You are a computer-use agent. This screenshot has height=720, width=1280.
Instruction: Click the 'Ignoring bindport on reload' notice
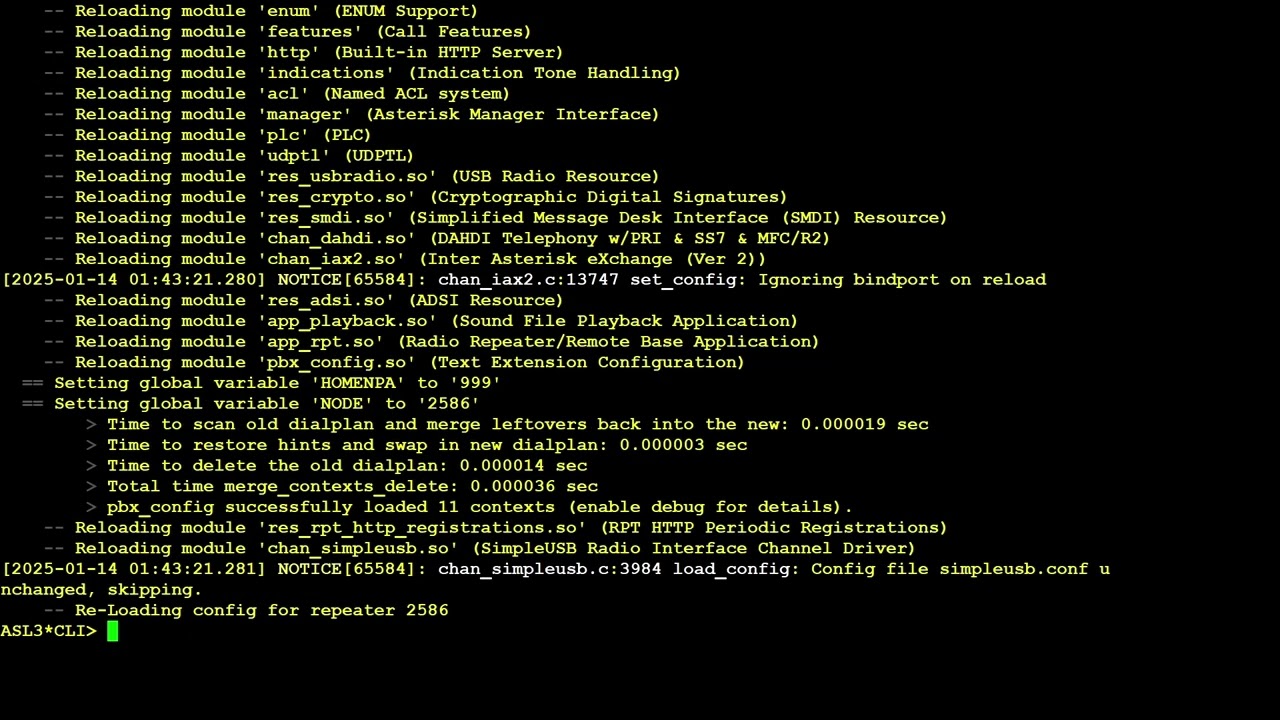[x=902, y=280]
